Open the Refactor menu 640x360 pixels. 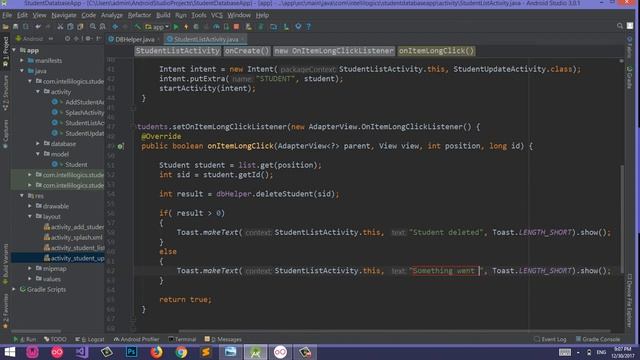(139, 15)
